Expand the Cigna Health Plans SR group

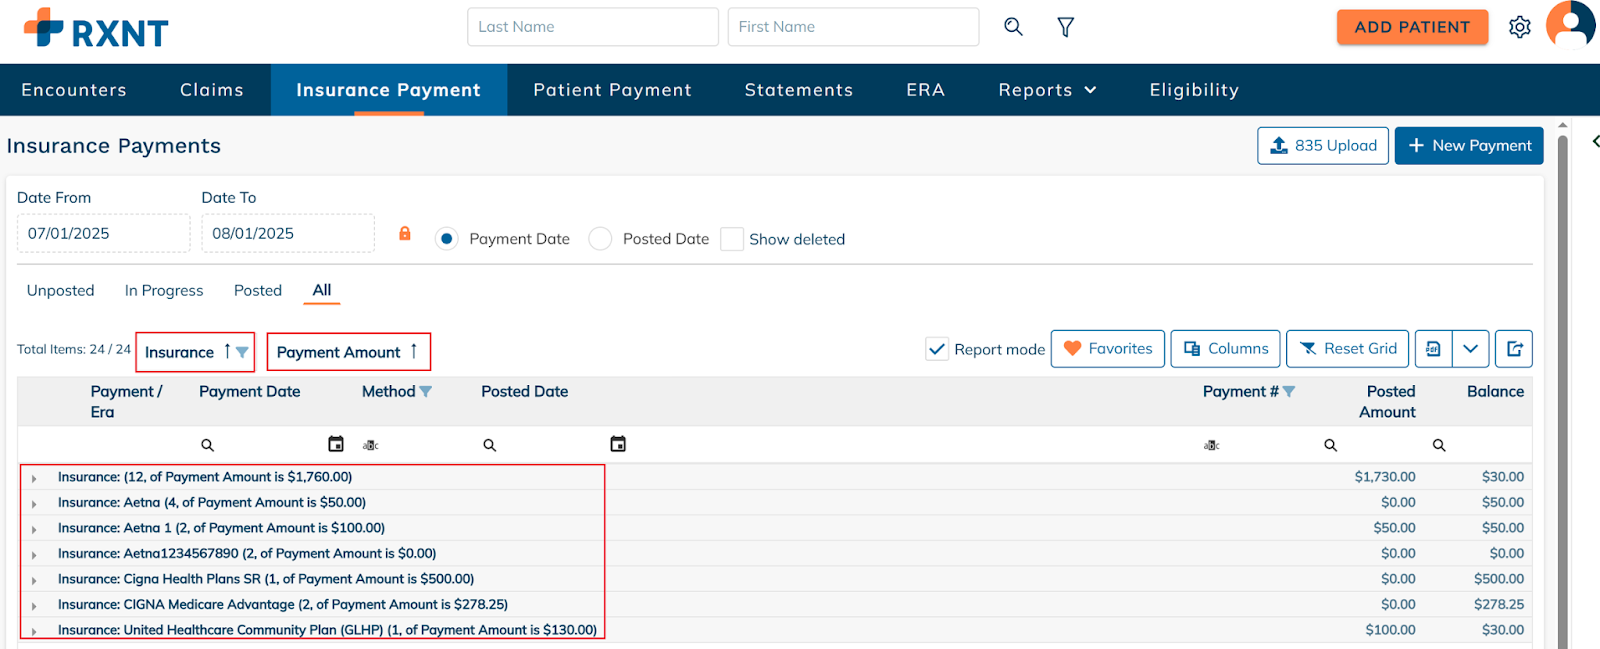[x=34, y=580]
